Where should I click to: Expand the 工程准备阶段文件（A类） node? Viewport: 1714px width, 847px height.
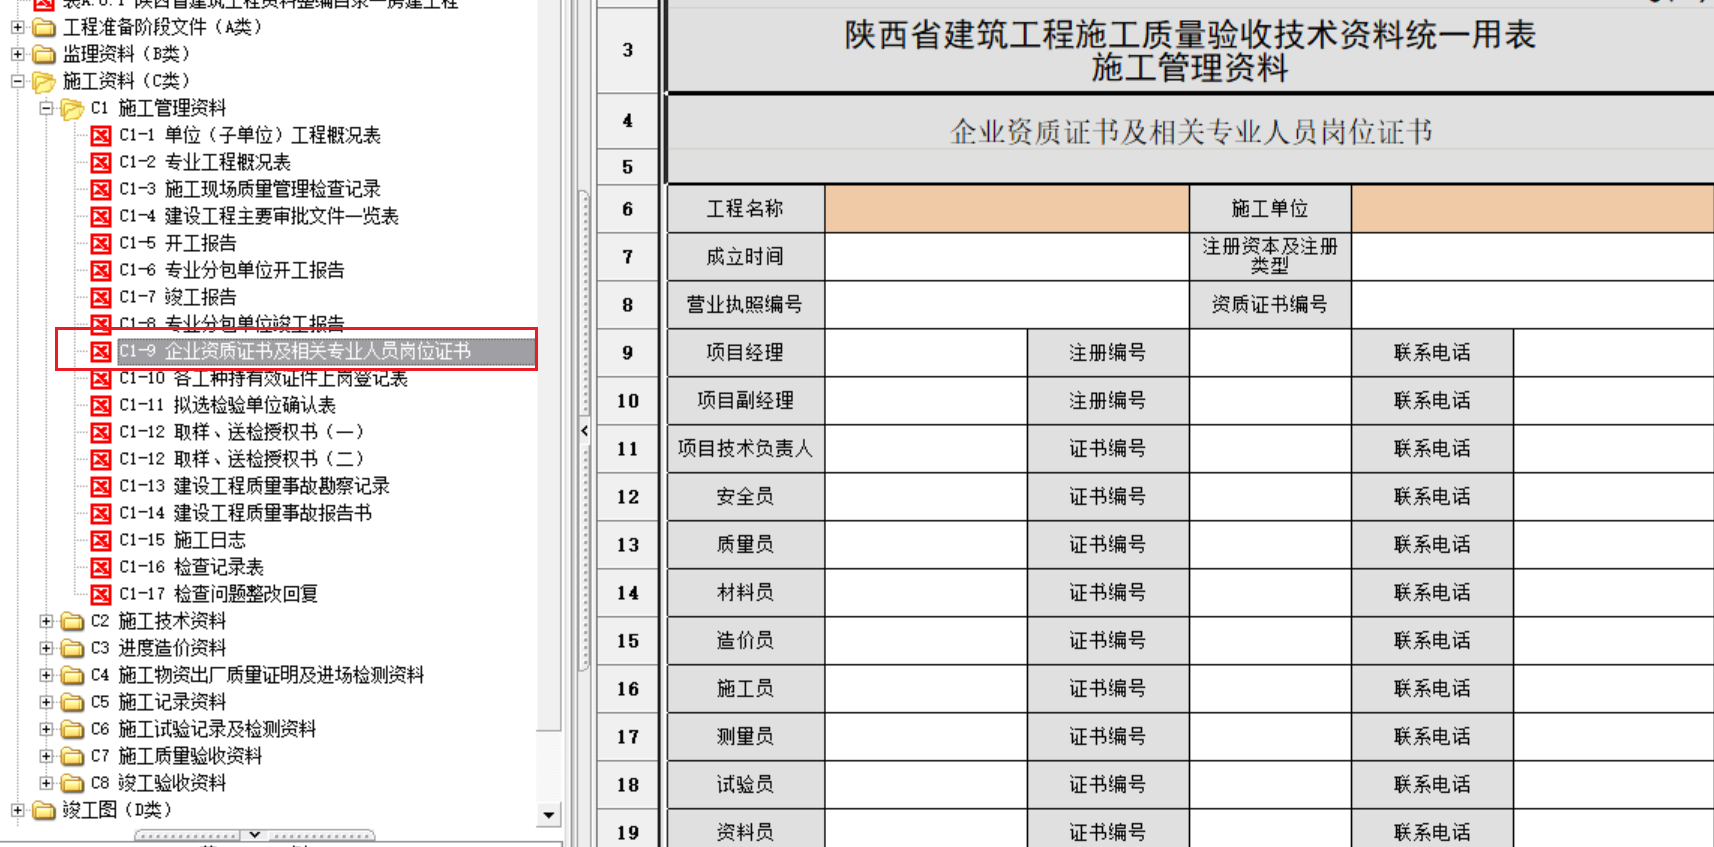tap(18, 27)
